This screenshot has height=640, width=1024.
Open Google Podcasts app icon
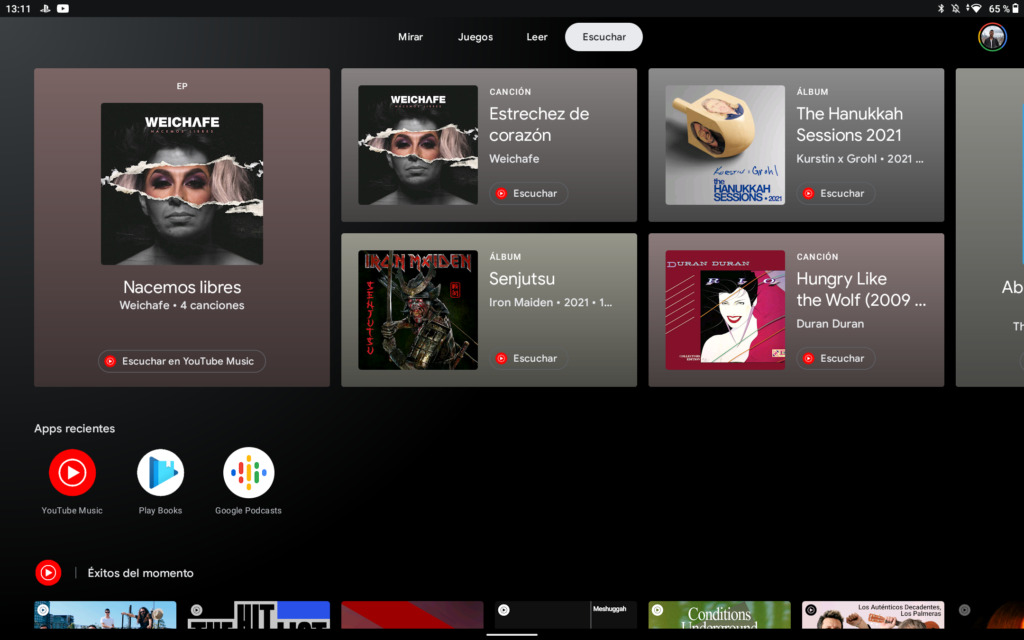248,473
